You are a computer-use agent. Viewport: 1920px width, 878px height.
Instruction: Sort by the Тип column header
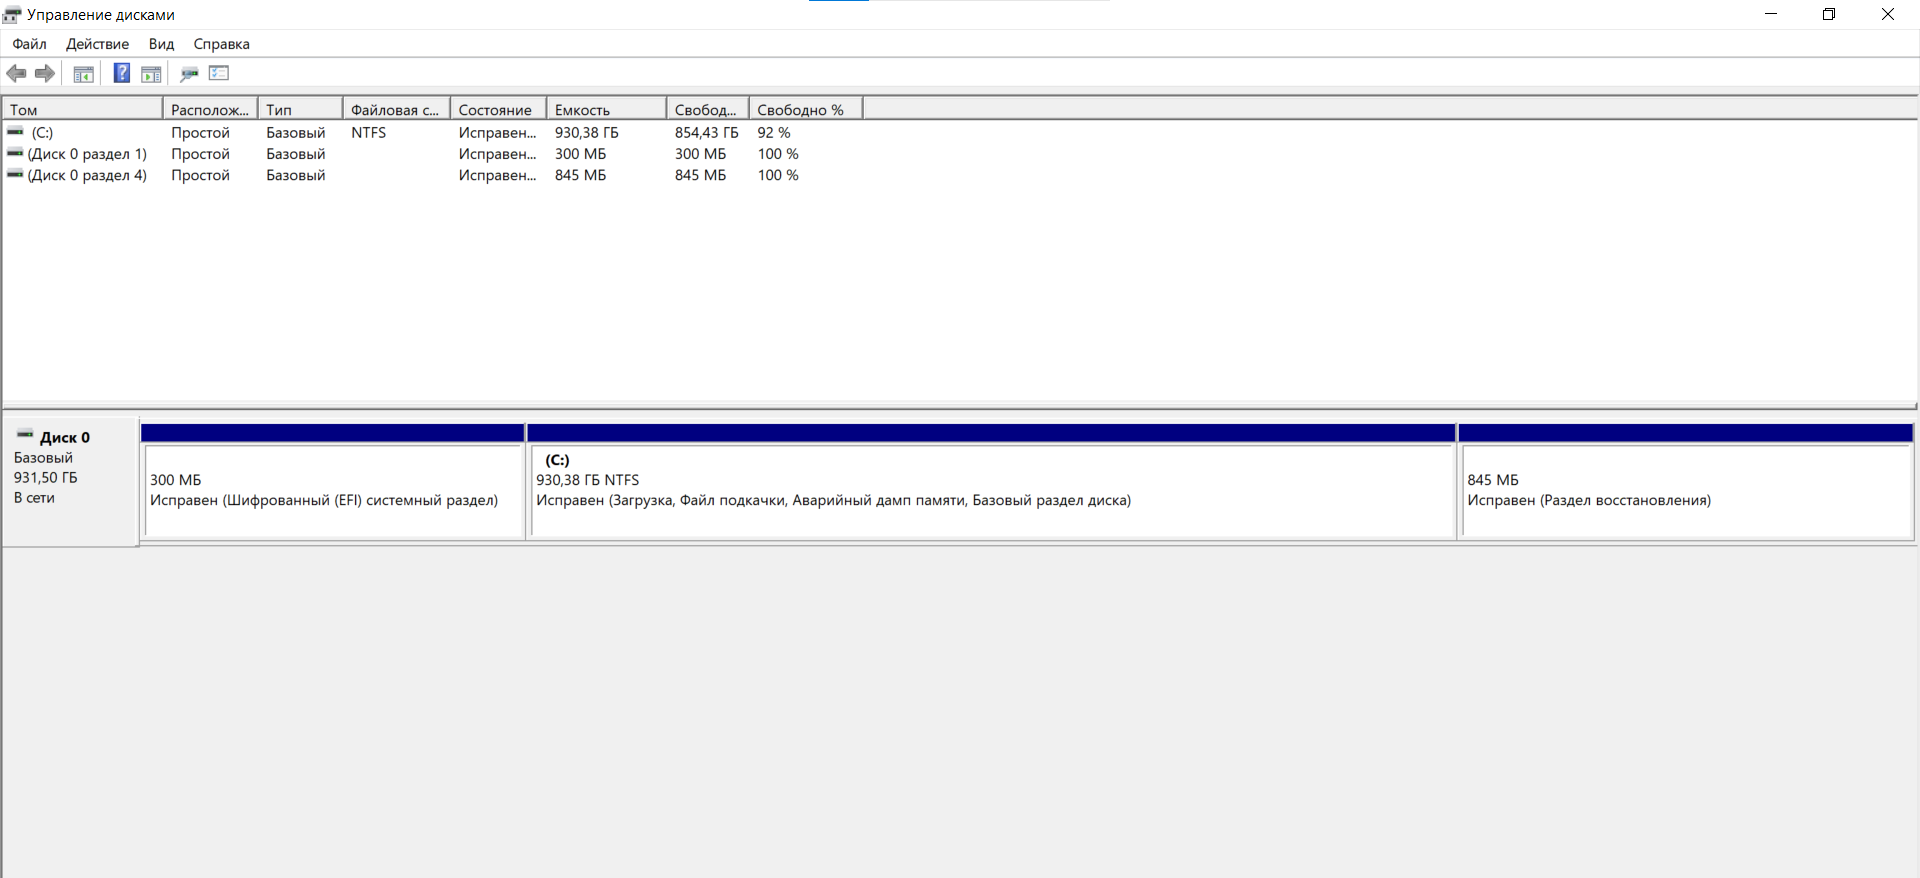pyautogui.click(x=300, y=110)
